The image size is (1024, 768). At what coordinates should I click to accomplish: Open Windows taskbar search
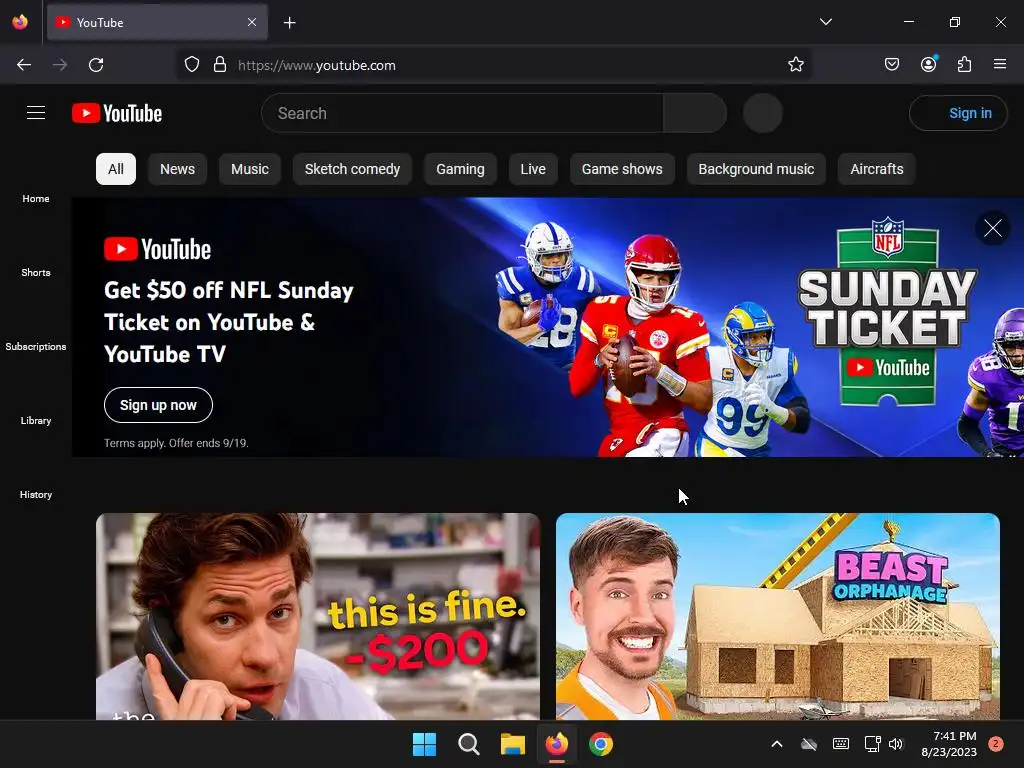click(469, 744)
